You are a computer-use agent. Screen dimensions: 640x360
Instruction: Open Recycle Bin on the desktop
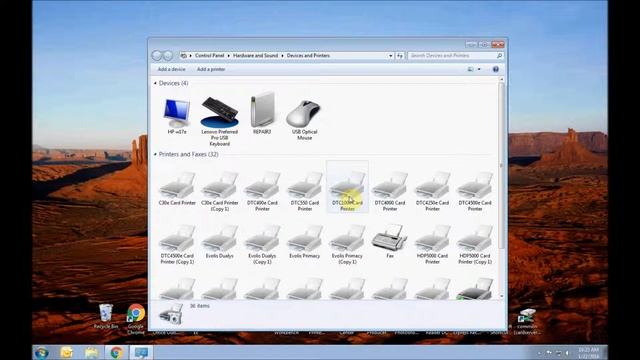click(106, 316)
